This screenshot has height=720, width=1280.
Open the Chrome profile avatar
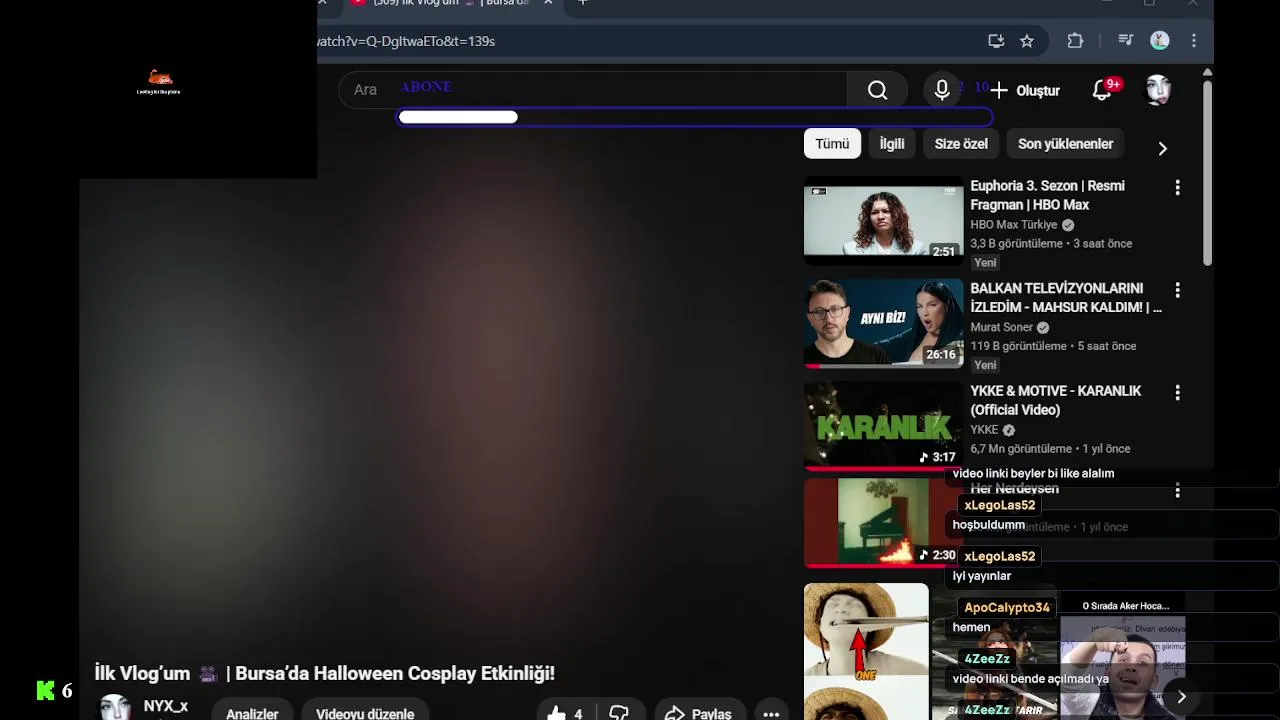coord(1160,41)
